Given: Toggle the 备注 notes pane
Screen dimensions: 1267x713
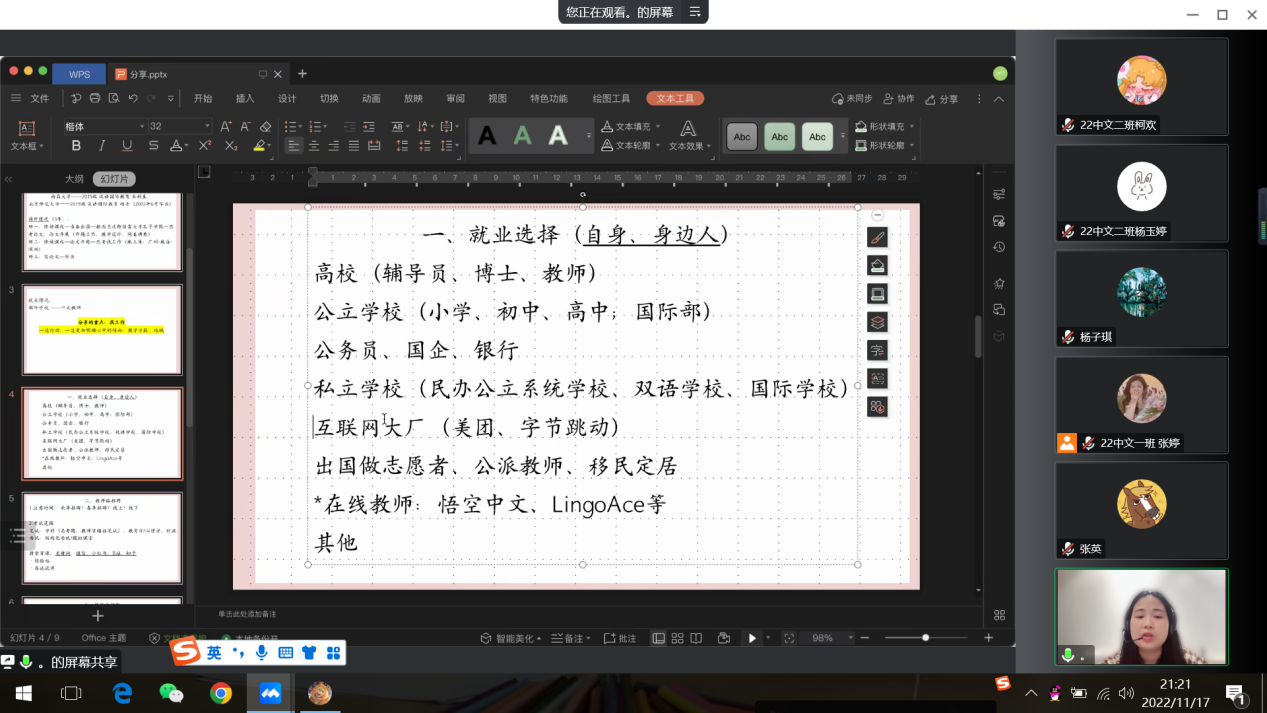Looking at the screenshot, I should click(570, 638).
